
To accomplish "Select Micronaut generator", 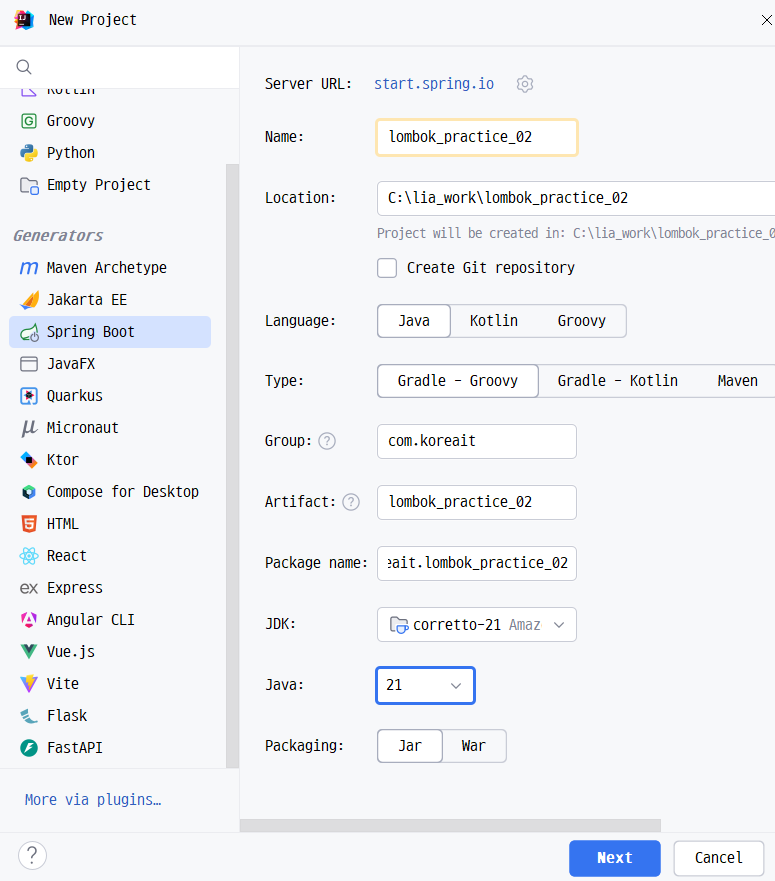I will [x=110, y=428].
